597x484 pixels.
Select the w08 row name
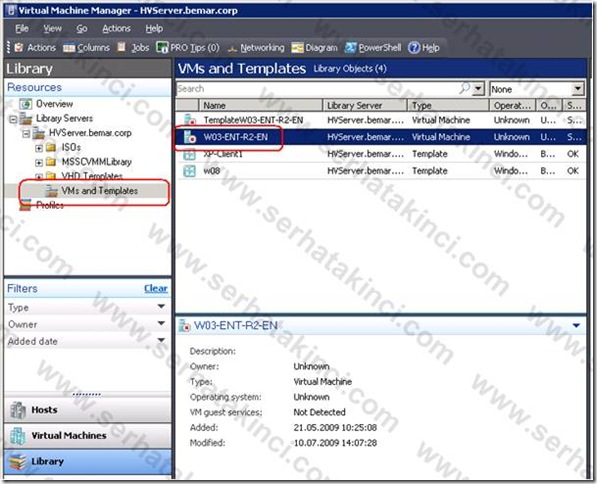212,171
